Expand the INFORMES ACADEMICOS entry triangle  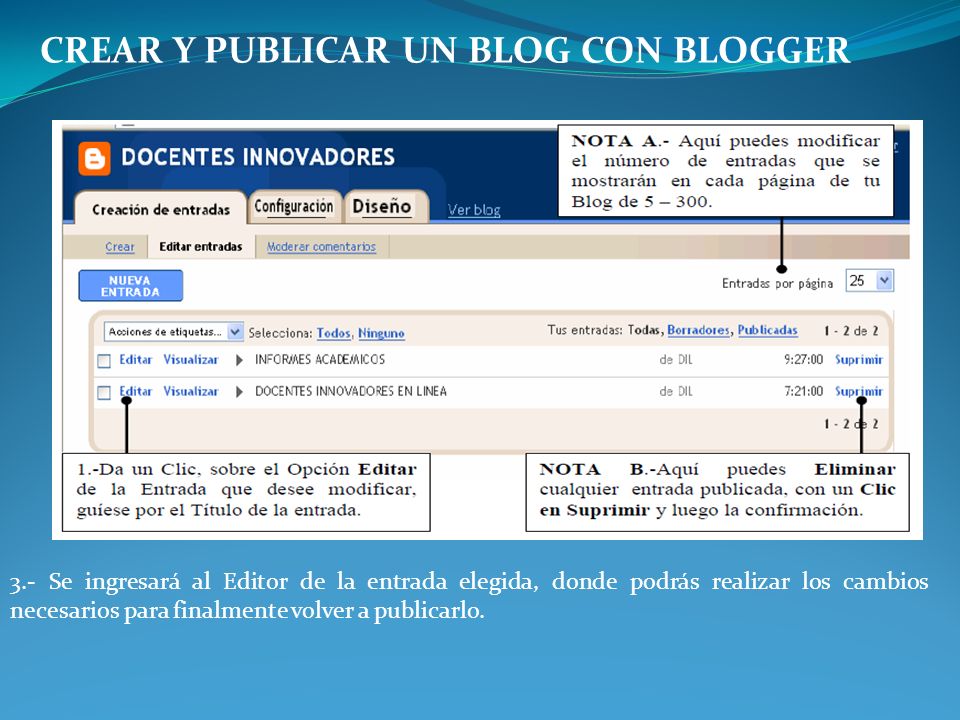click(239, 360)
